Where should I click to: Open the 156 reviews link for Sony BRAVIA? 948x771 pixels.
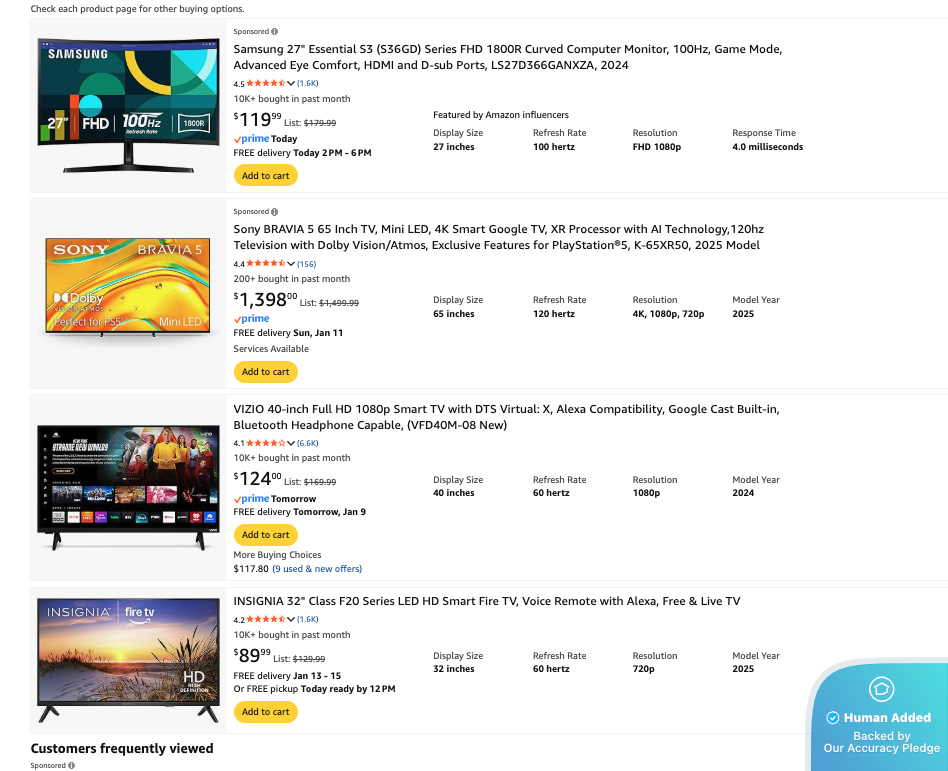306,264
